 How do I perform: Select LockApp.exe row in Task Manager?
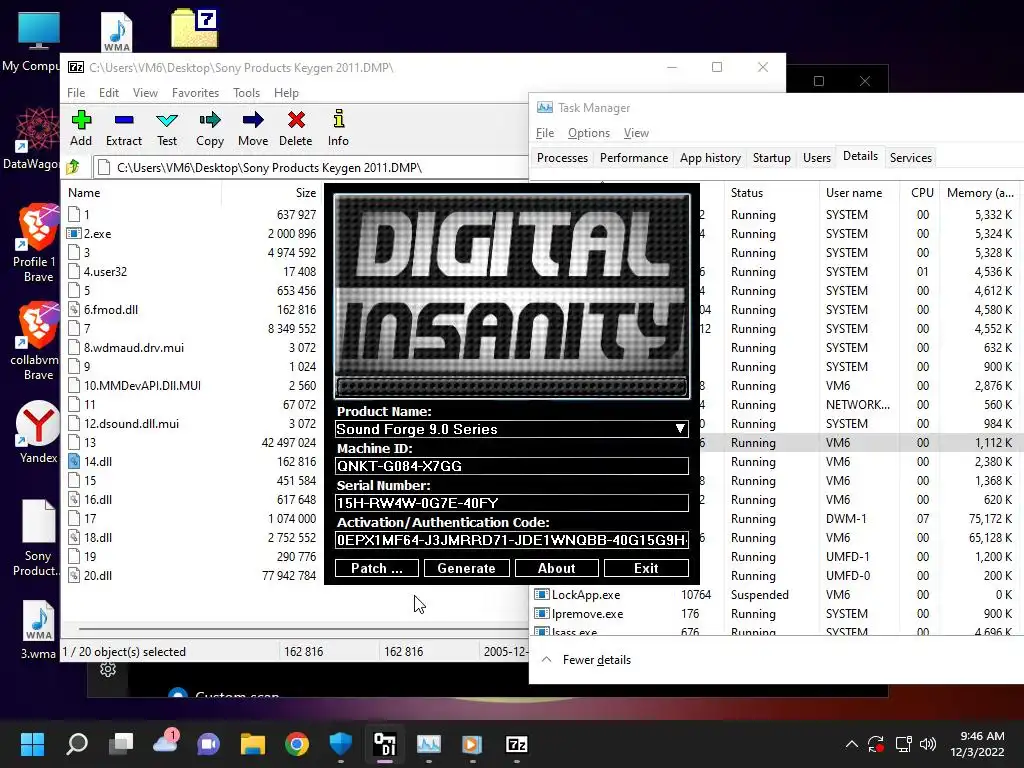coord(776,595)
